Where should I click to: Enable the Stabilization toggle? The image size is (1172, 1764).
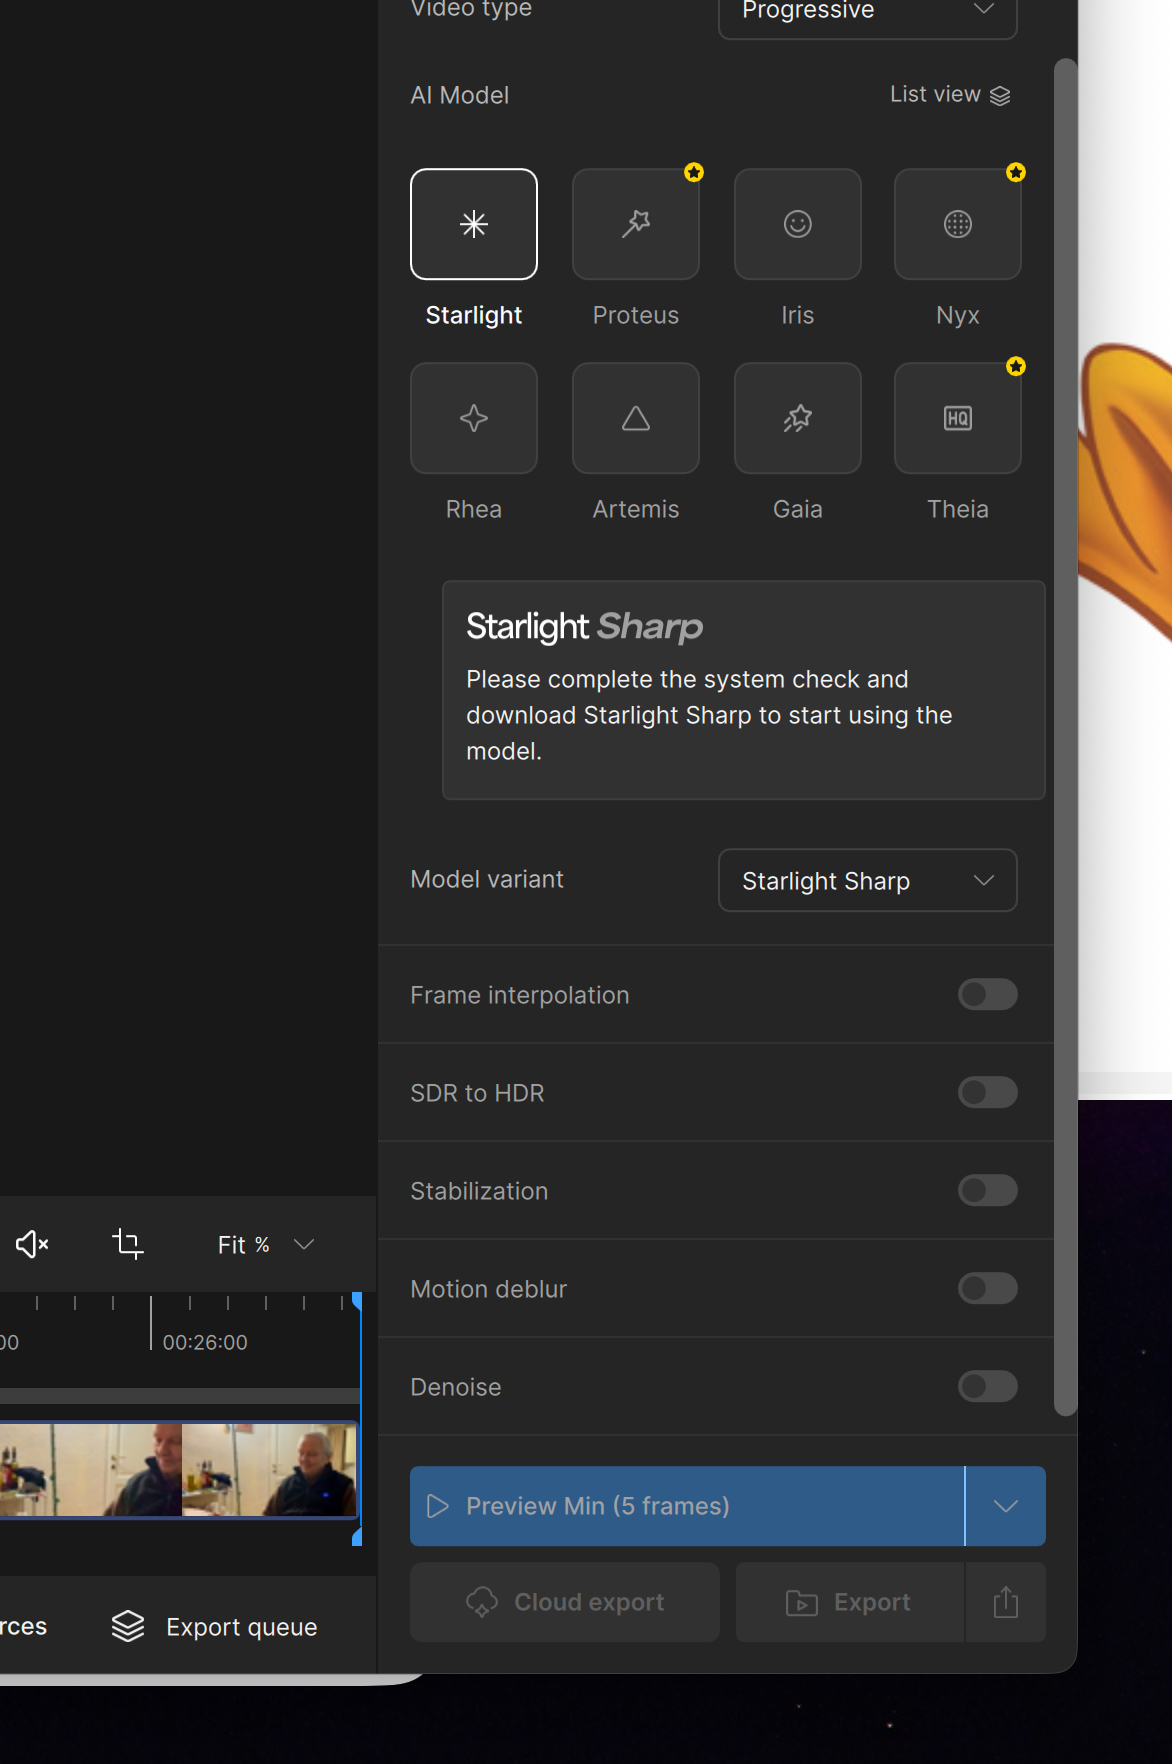coord(987,1190)
